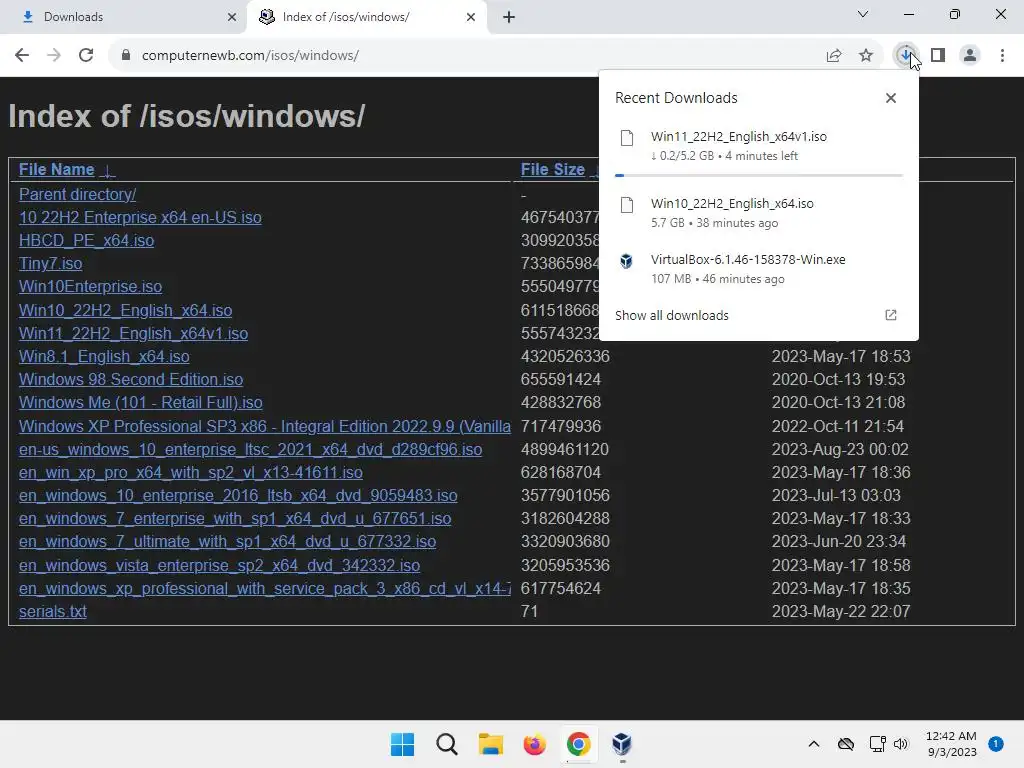
Task: Open the Chrome profile avatar
Action: [970, 56]
